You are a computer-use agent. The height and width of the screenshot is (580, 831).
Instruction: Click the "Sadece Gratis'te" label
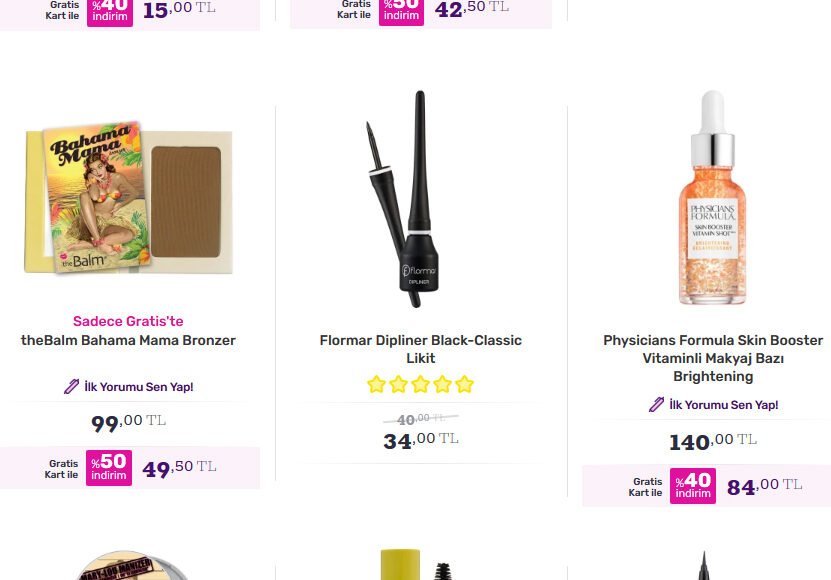click(128, 321)
